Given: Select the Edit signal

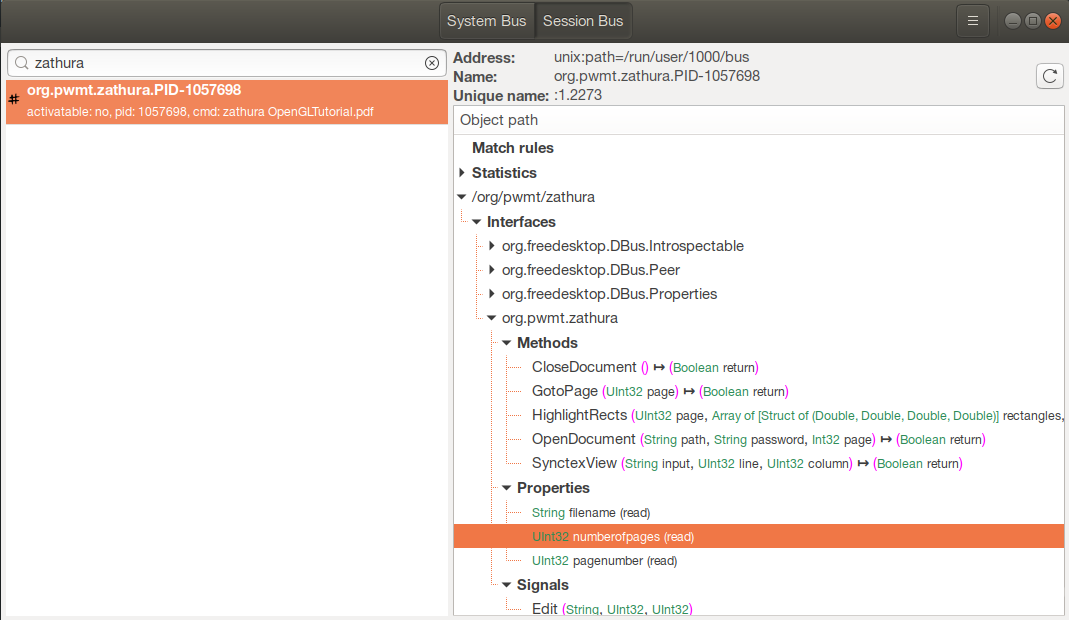Looking at the screenshot, I should [758, 608].
